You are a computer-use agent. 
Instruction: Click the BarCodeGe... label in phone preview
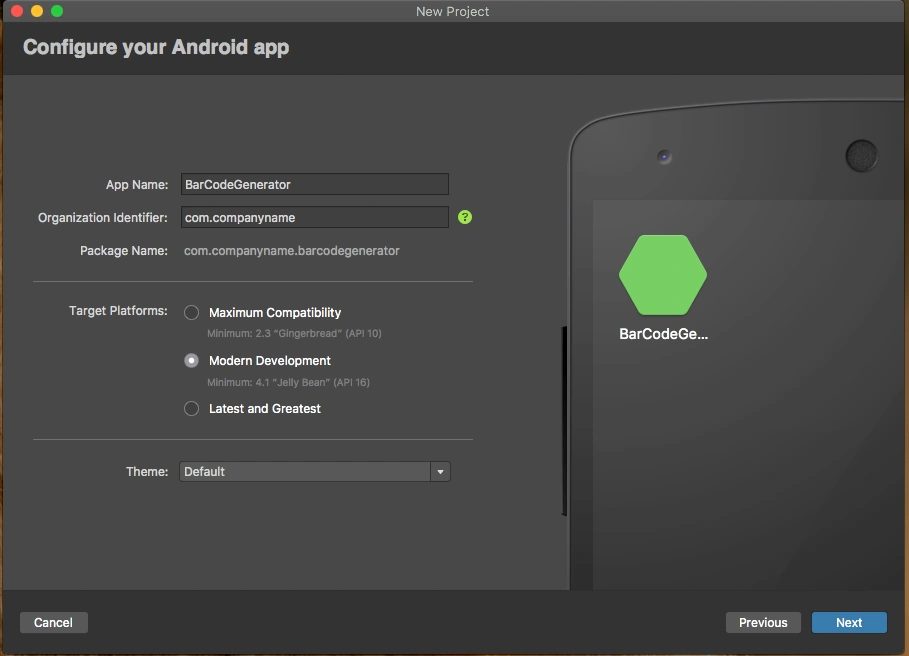click(x=663, y=334)
